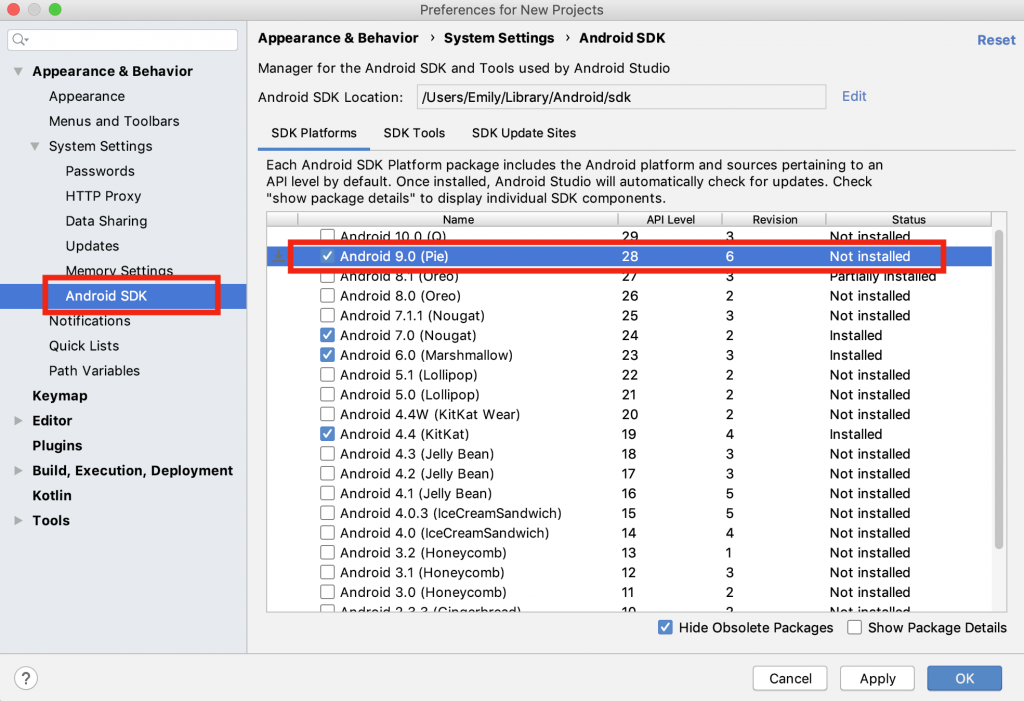
Task: Select HTTP Proxy in settings tree
Action: pyautogui.click(x=103, y=197)
